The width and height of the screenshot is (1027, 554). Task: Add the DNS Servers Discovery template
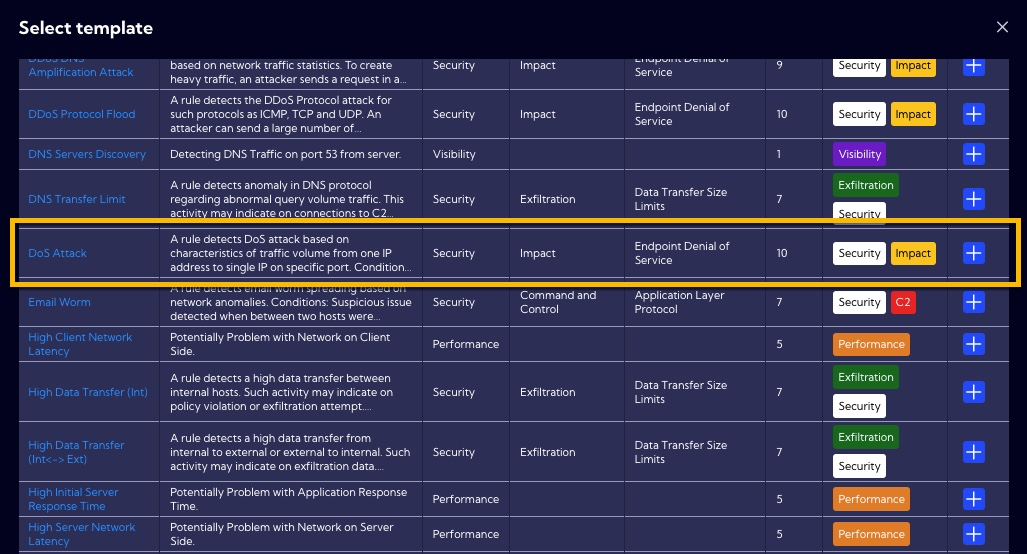pos(973,155)
